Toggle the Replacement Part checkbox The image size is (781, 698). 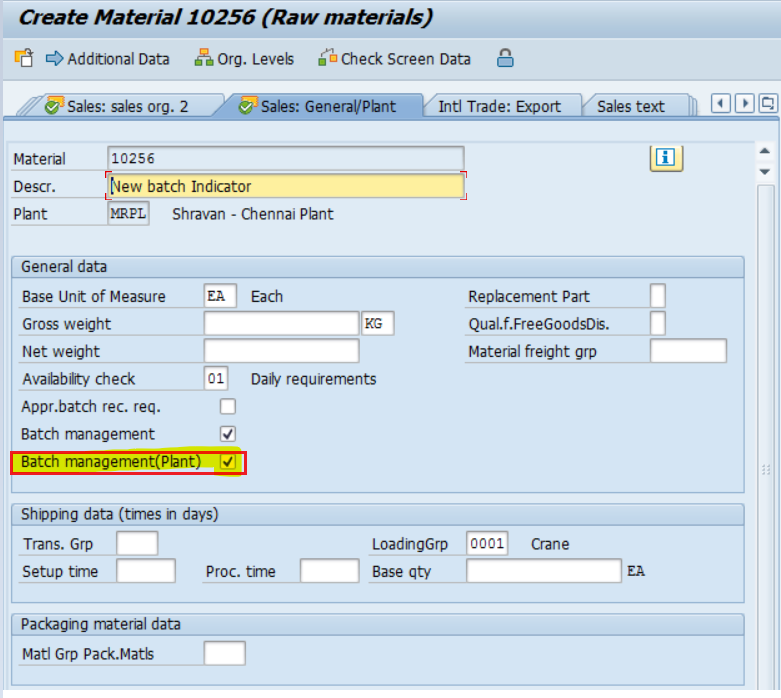pyautogui.click(x=657, y=296)
